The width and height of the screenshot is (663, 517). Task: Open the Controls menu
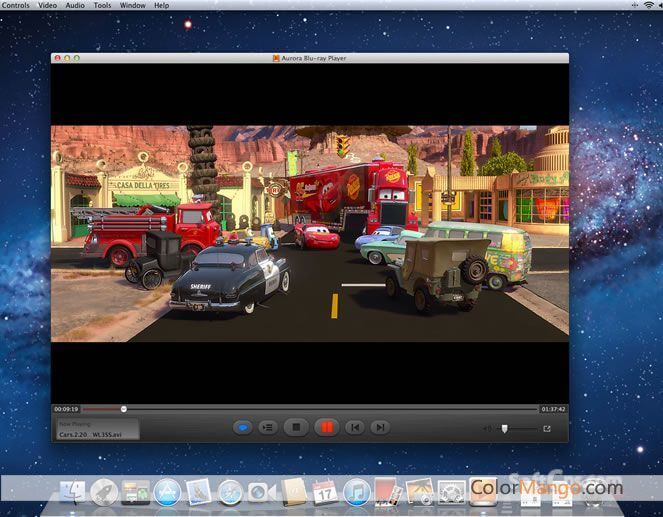click(15, 5)
